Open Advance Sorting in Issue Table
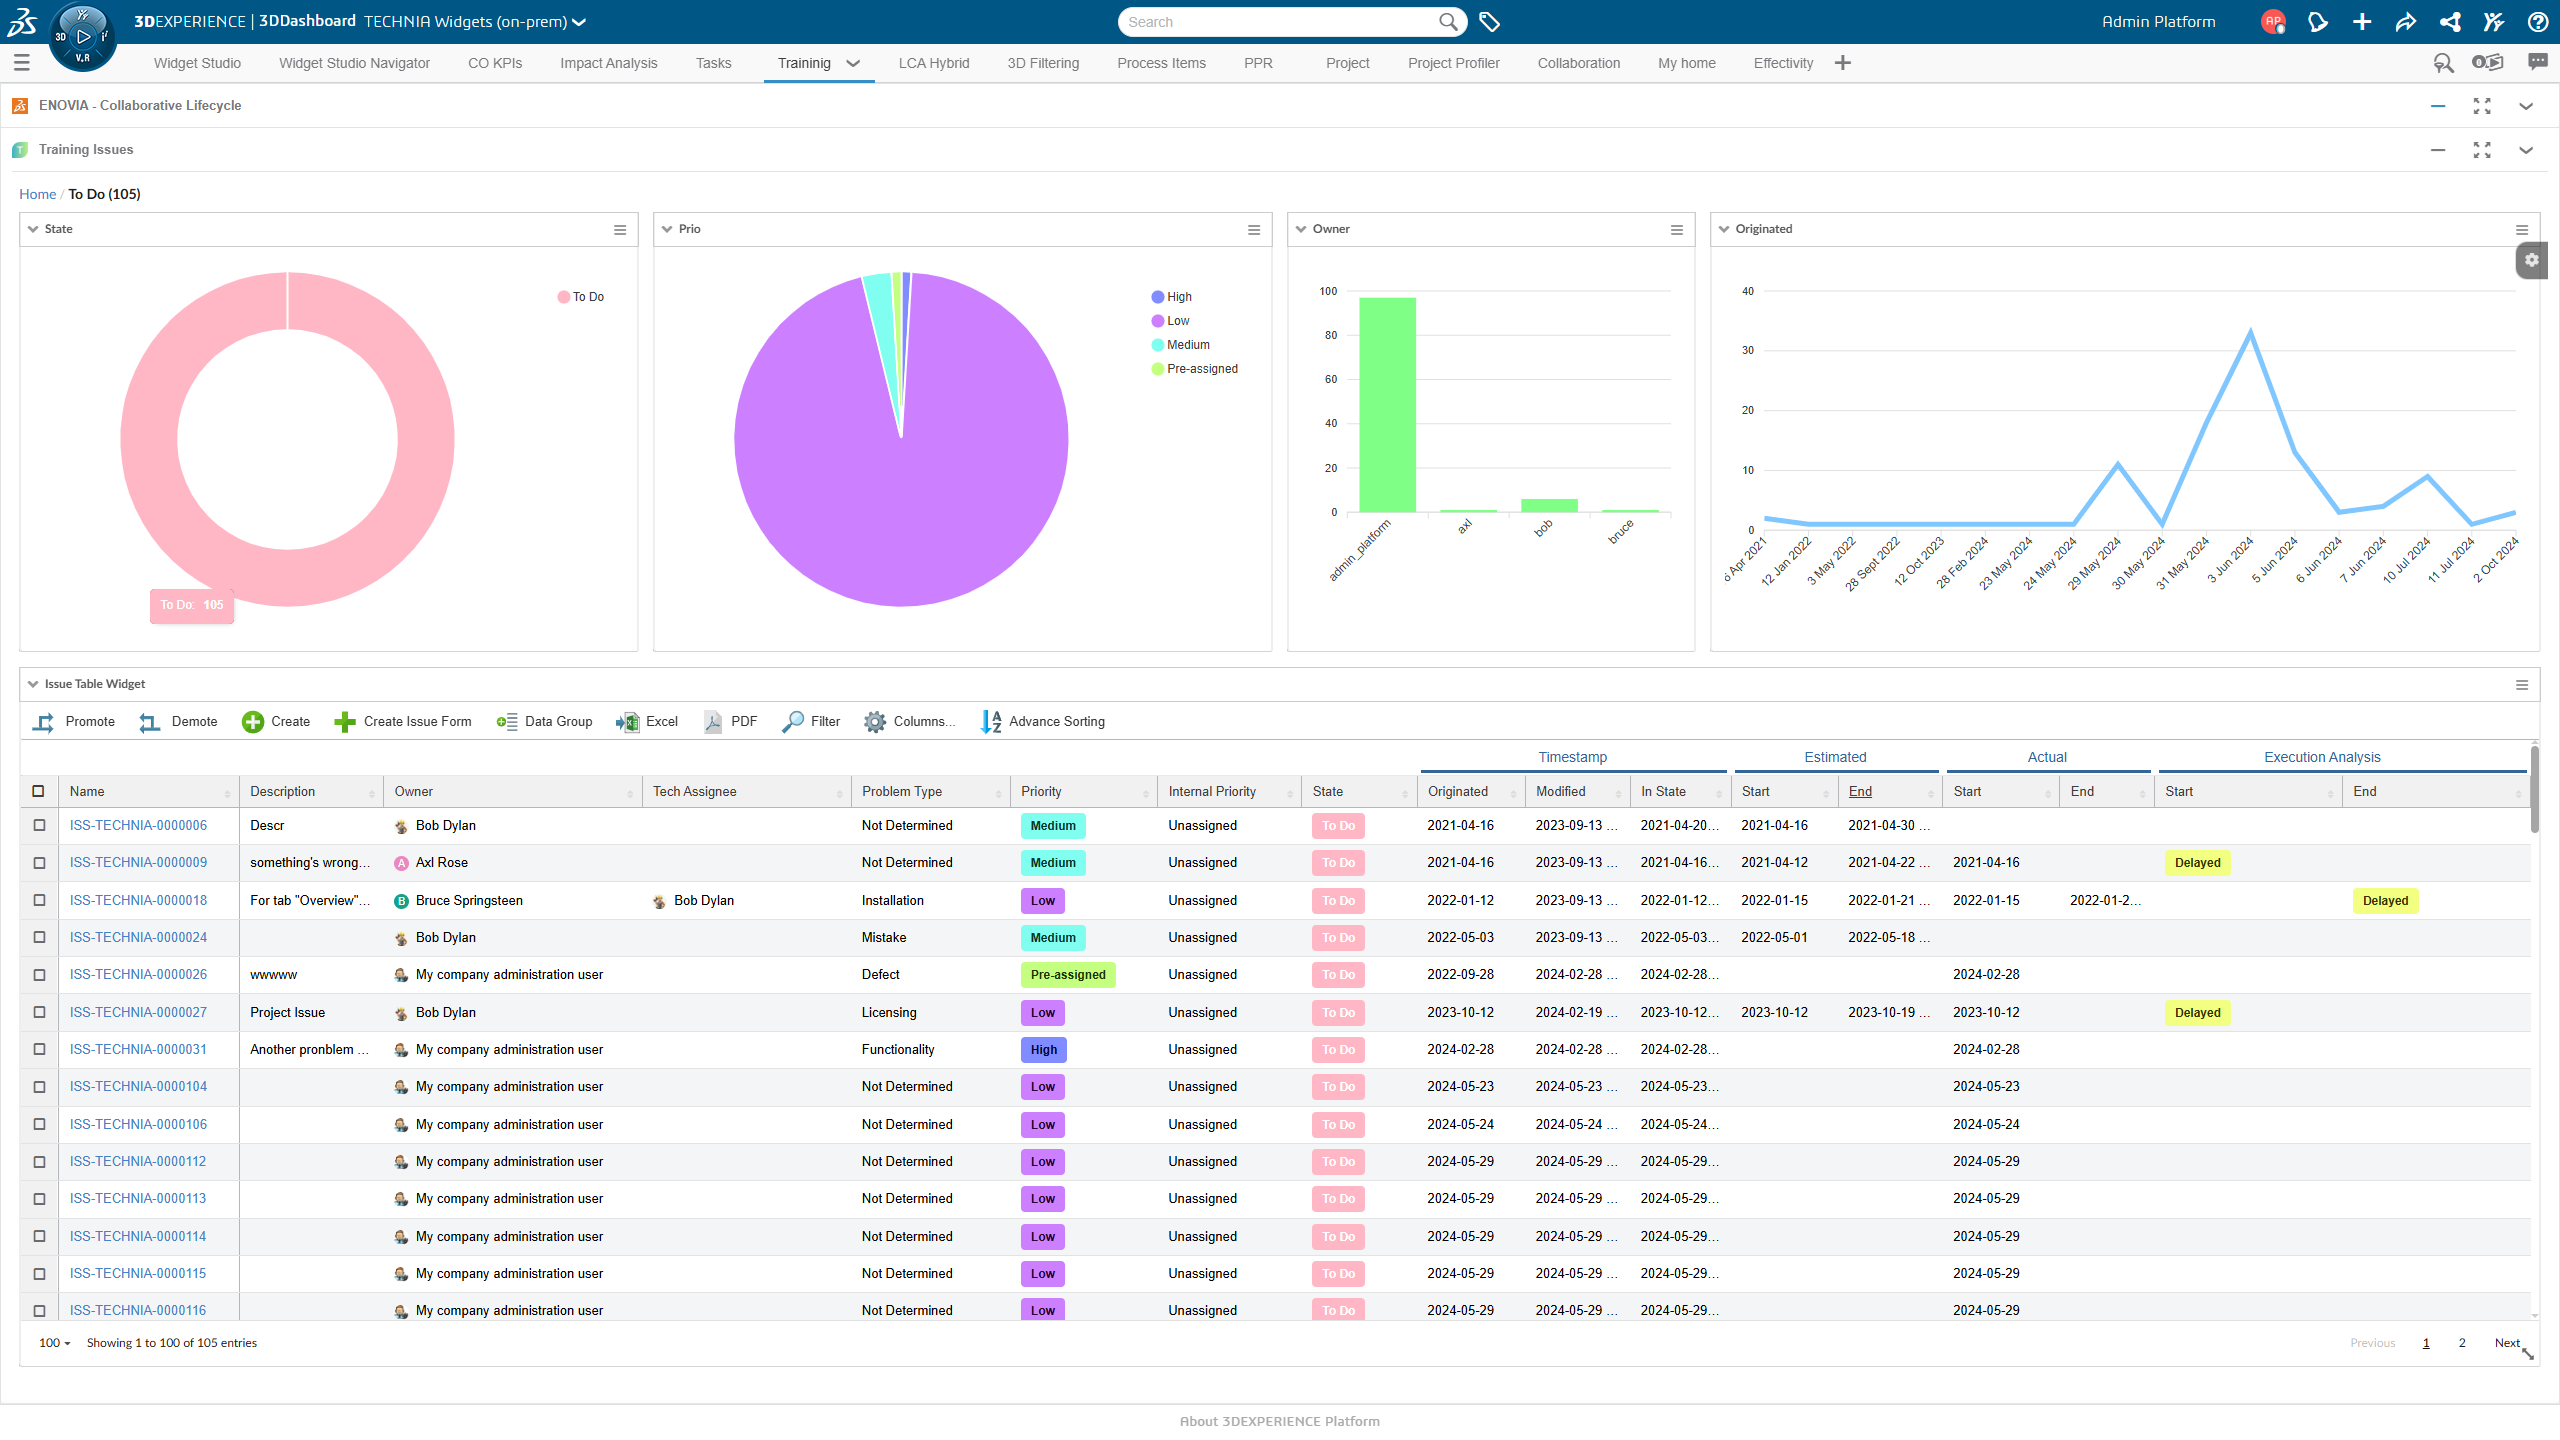Viewport: 2560px width, 1440px height. coord(1043,721)
